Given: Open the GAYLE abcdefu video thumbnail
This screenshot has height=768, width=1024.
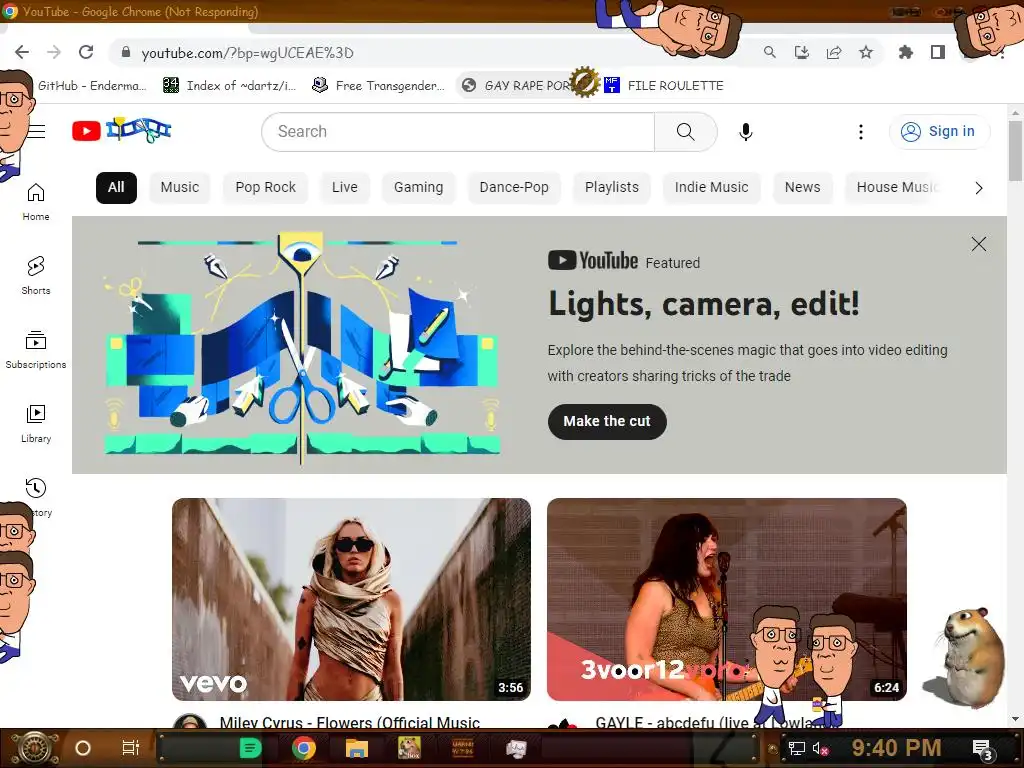Looking at the screenshot, I should click(x=727, y=600).
